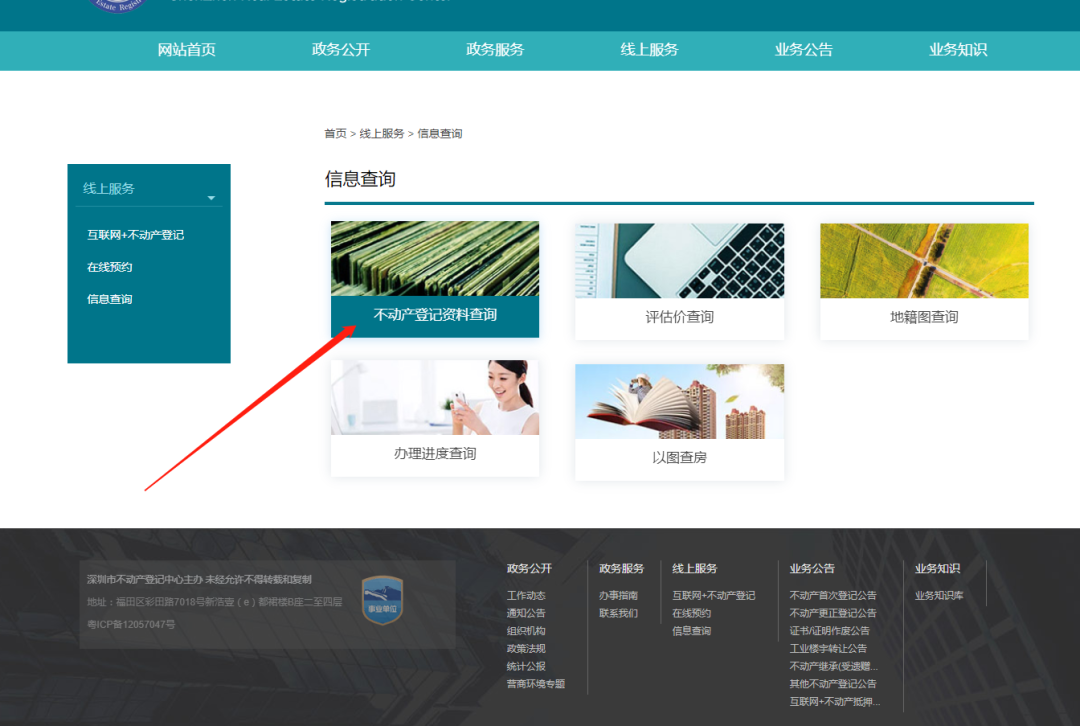Open the 评估价查询 card label
The height and width of the screenshot is (726, 1080).
[x=679, y=318]
